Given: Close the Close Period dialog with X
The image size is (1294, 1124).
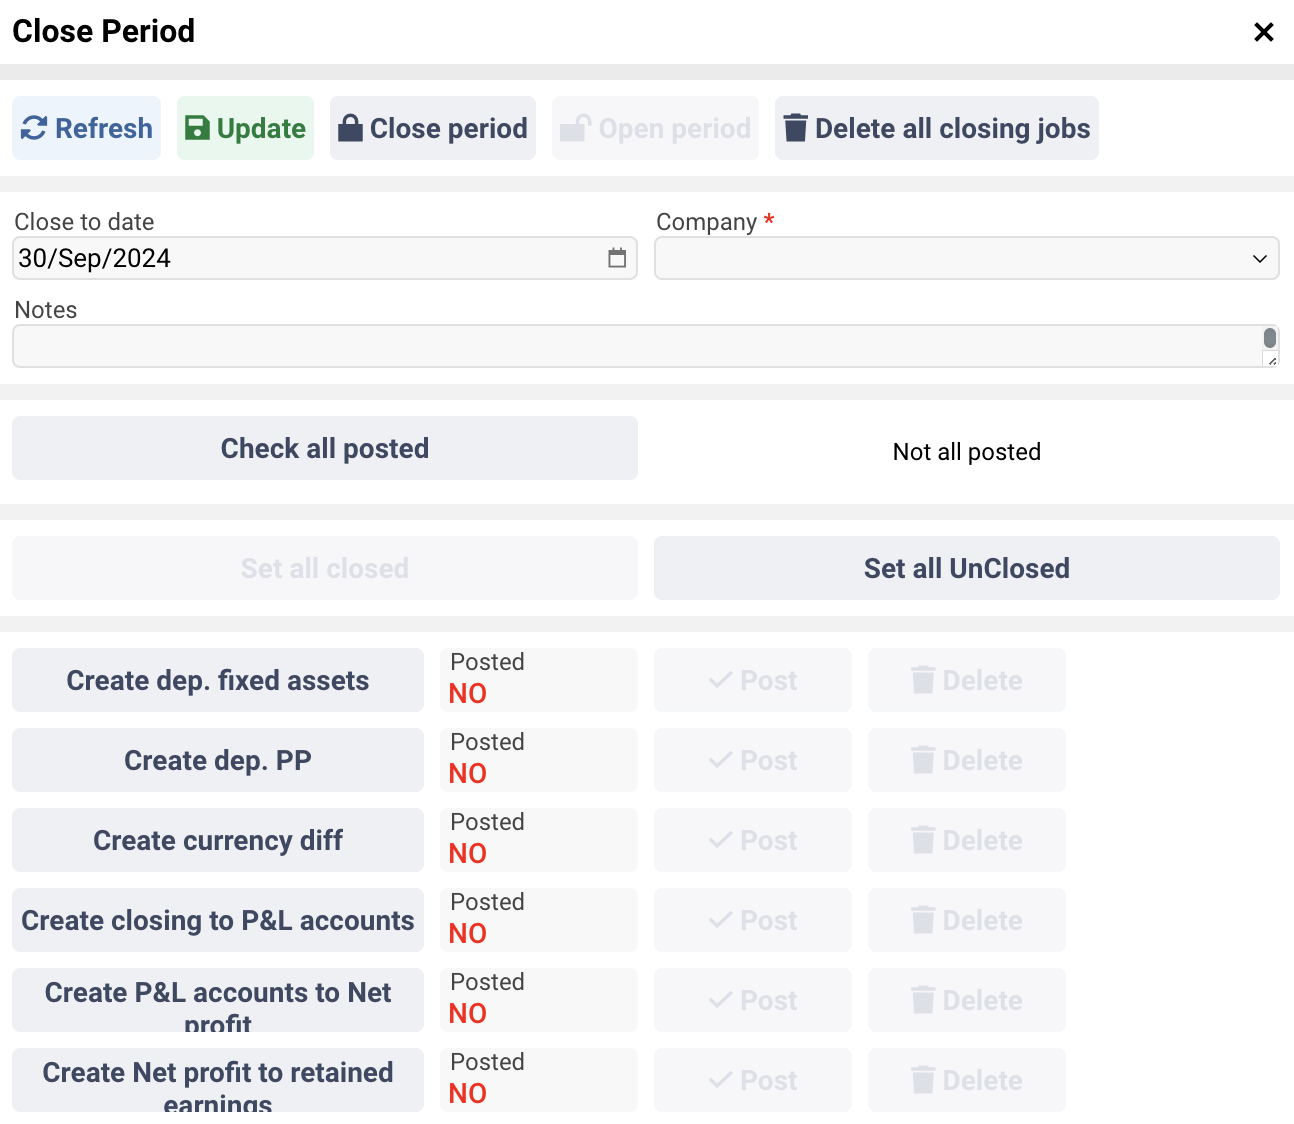Looking at the screenshot, I should (x=1263, y=32).
